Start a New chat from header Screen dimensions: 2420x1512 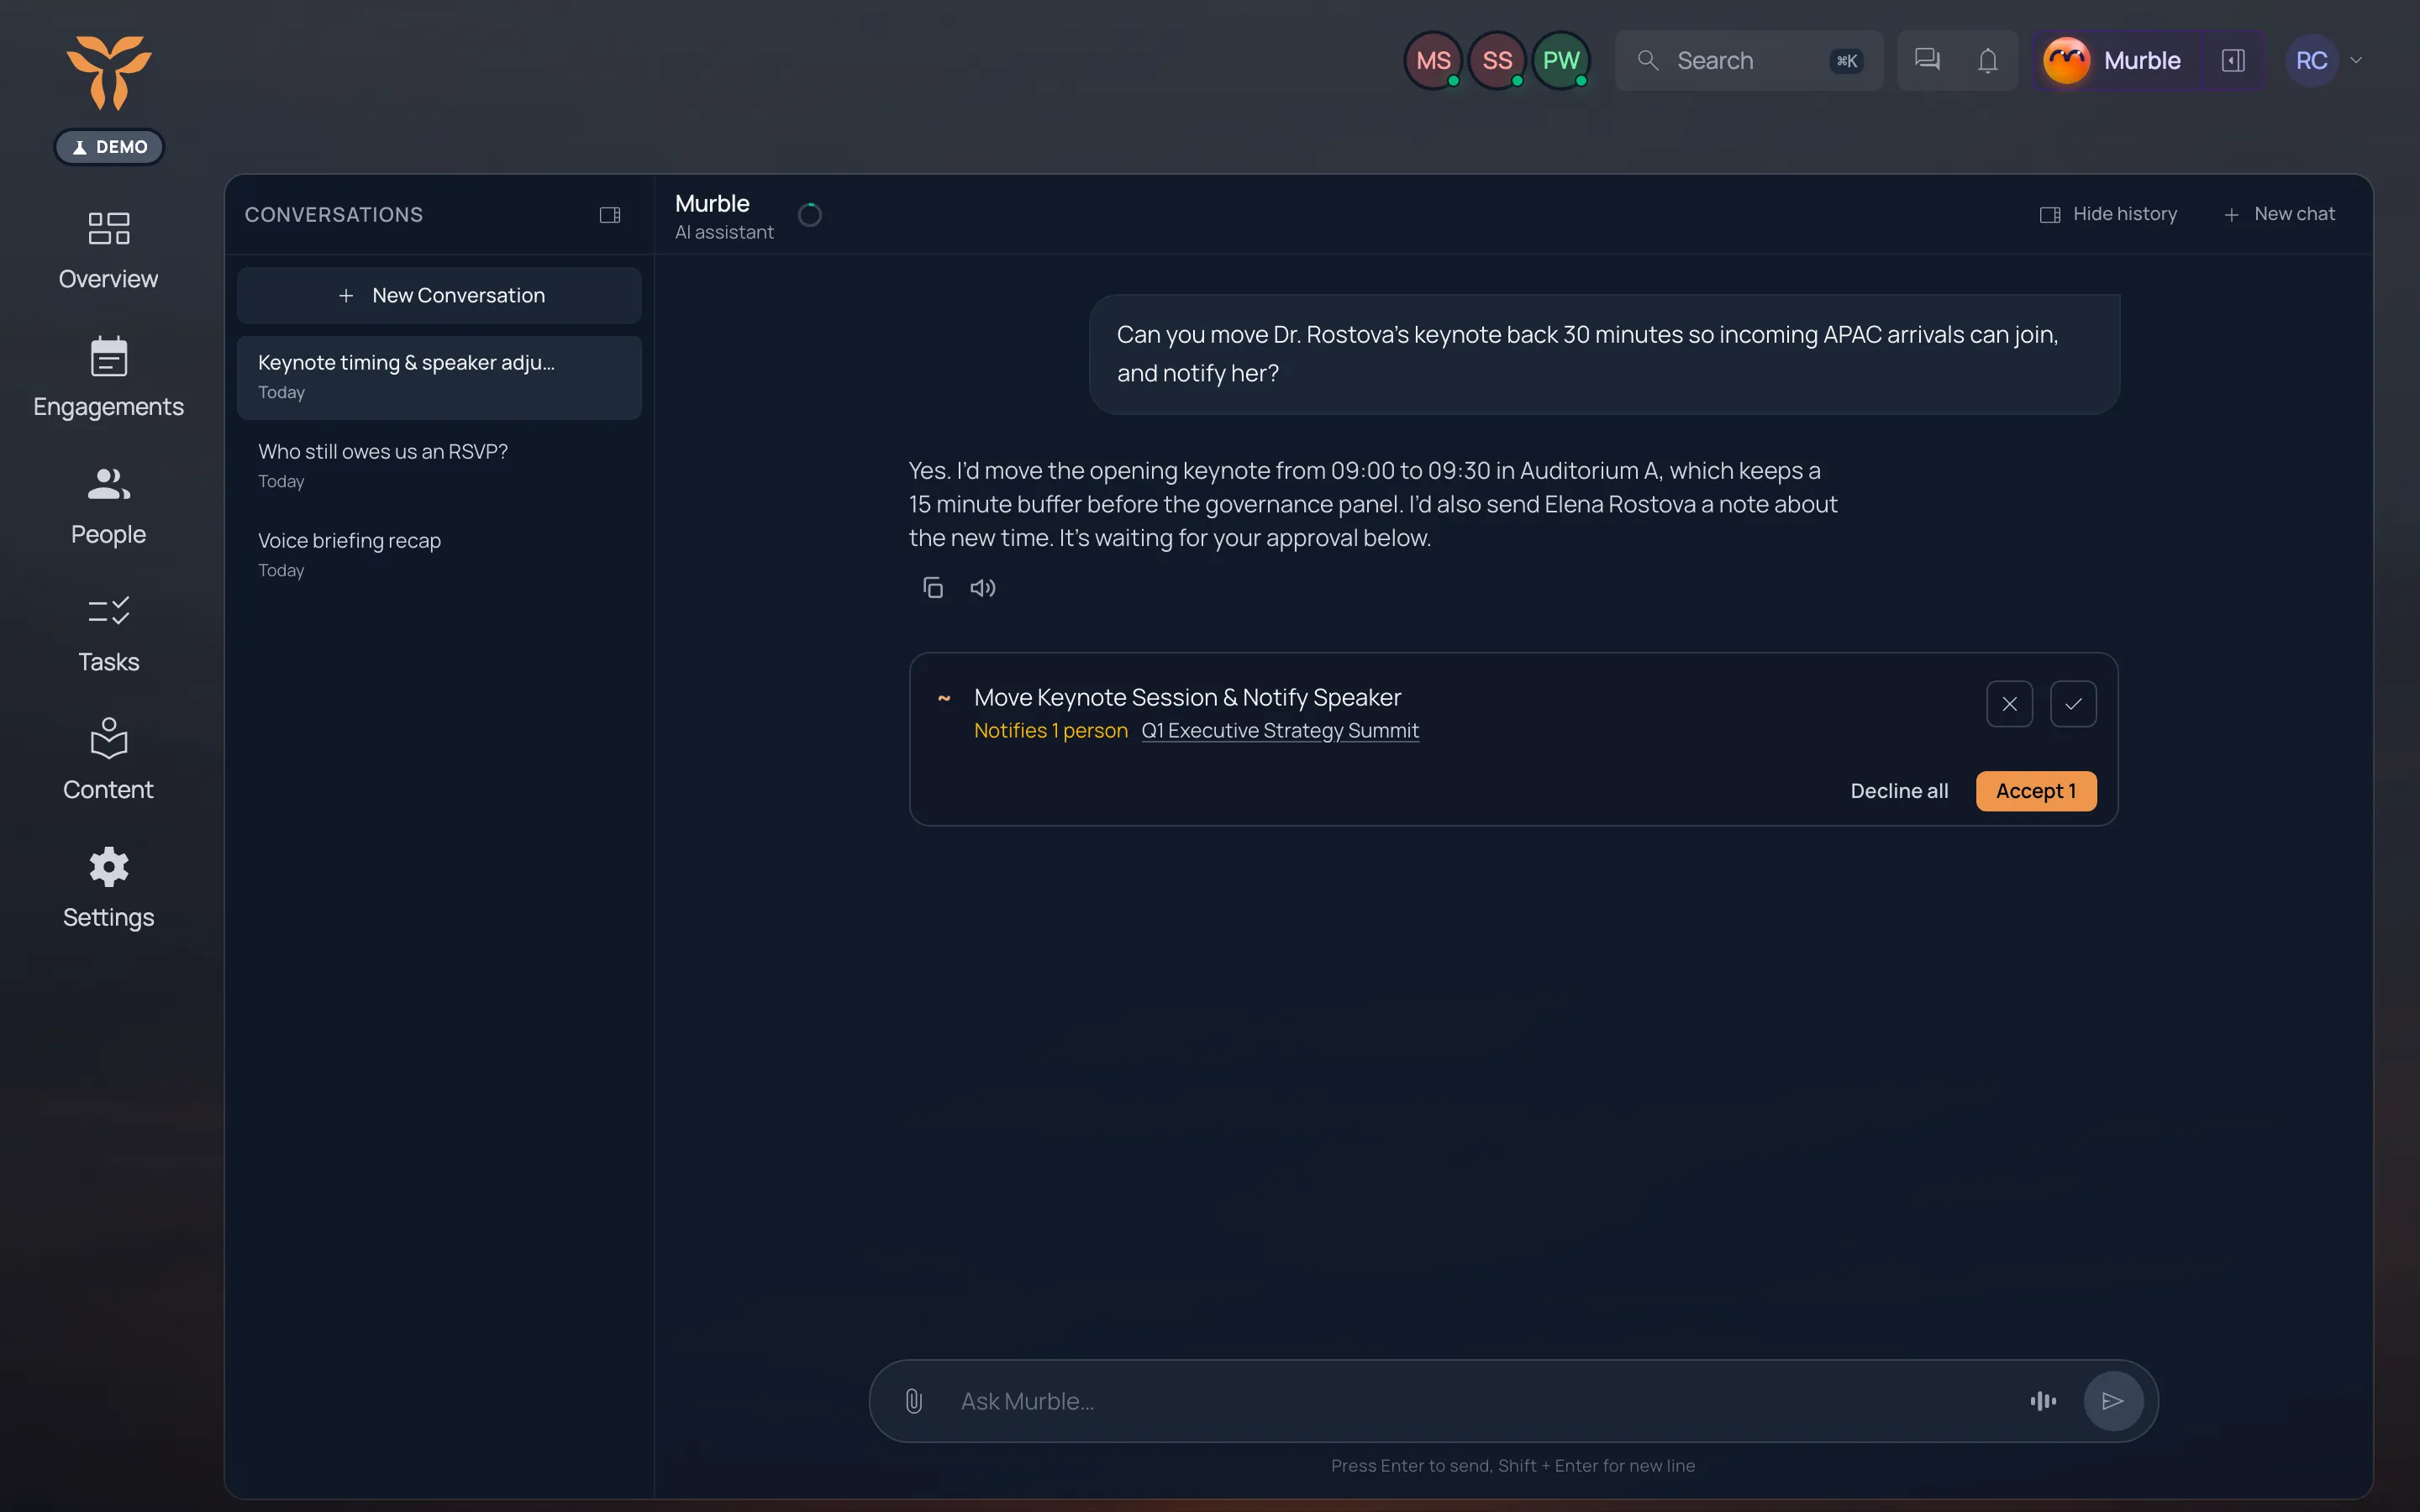(x=2279, y=214)
